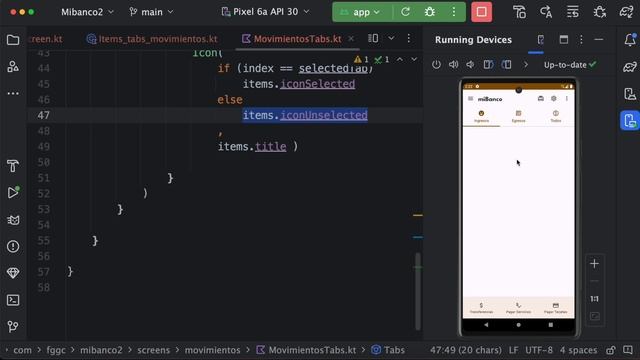Toggle the read-only lock icon in status bar
This screenshot has width=640, height=360.
pos(611,350)
